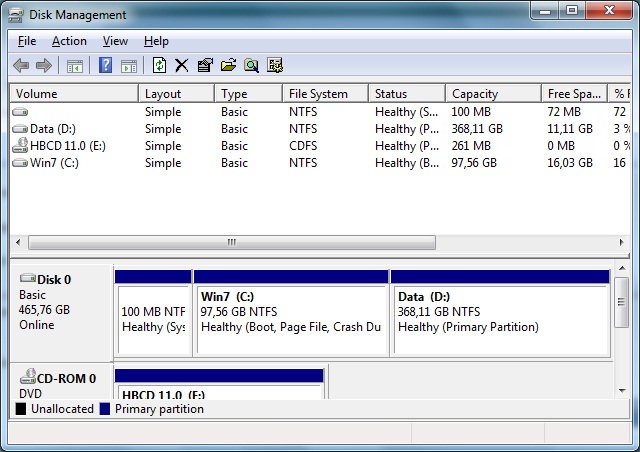Open the Help question mark icon
This screenshot has height=452, width=640.
105,65
